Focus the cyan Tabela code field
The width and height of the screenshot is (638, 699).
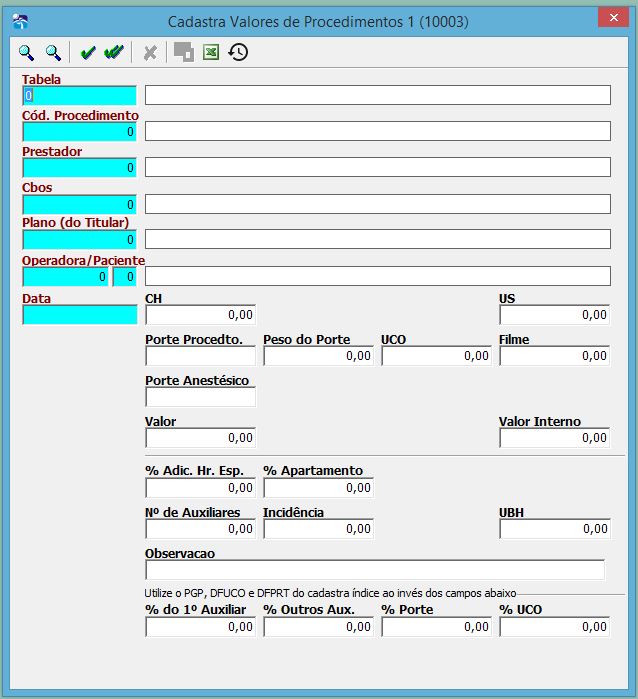[79, 95]
